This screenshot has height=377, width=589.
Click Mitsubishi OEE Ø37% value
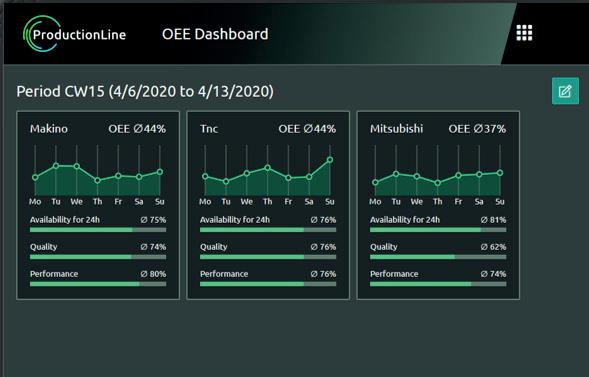click(x=477, y=129)
